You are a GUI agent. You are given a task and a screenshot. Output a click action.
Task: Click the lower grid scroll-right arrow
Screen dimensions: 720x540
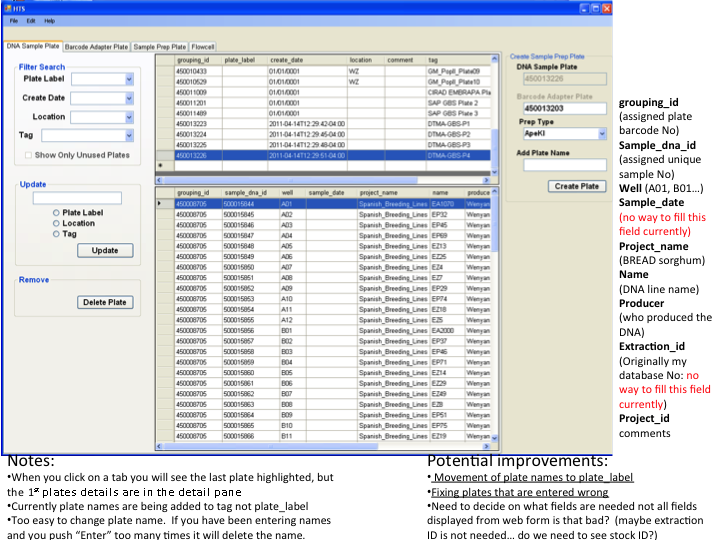pos(486,446)
